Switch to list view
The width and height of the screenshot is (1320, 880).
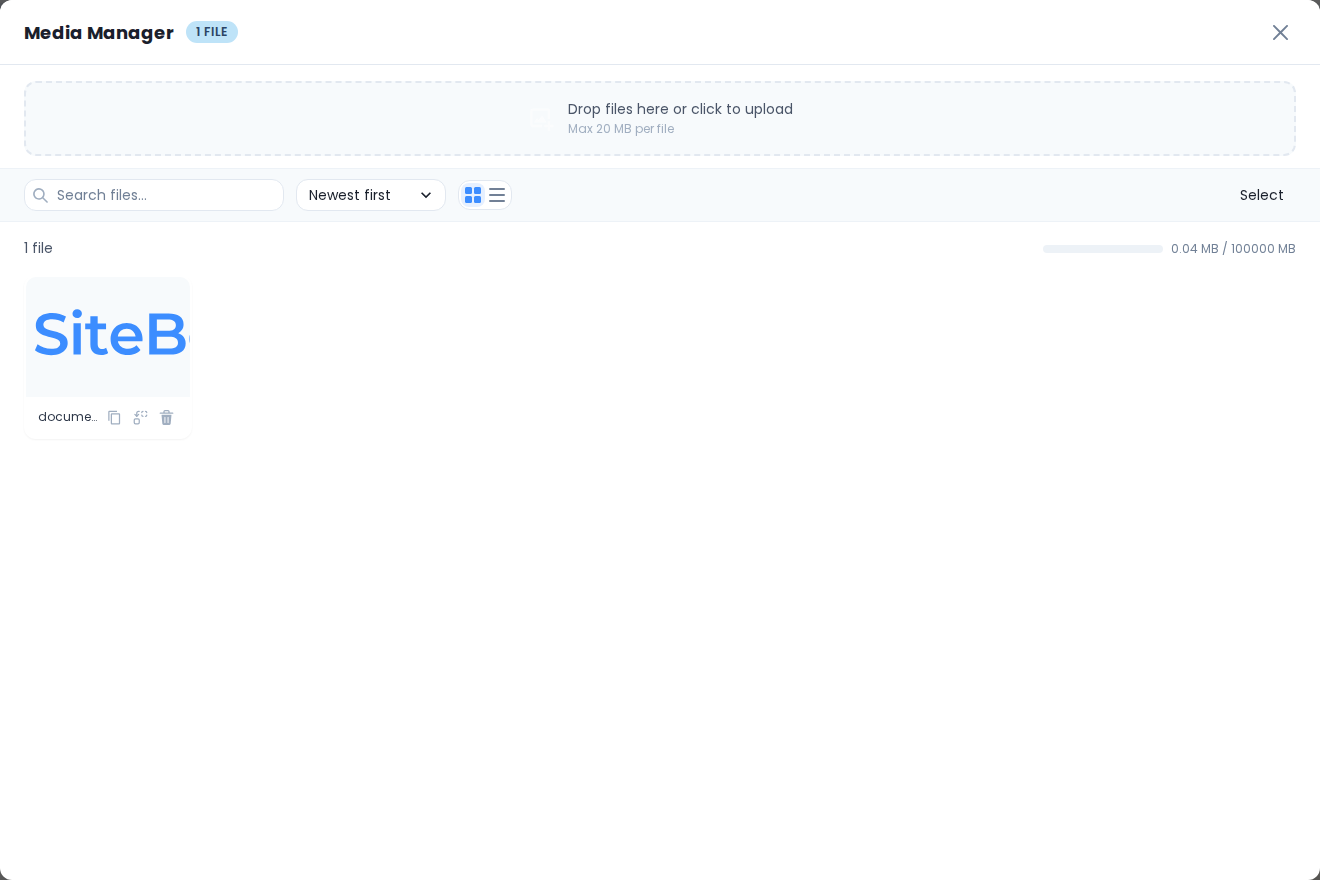497,195
